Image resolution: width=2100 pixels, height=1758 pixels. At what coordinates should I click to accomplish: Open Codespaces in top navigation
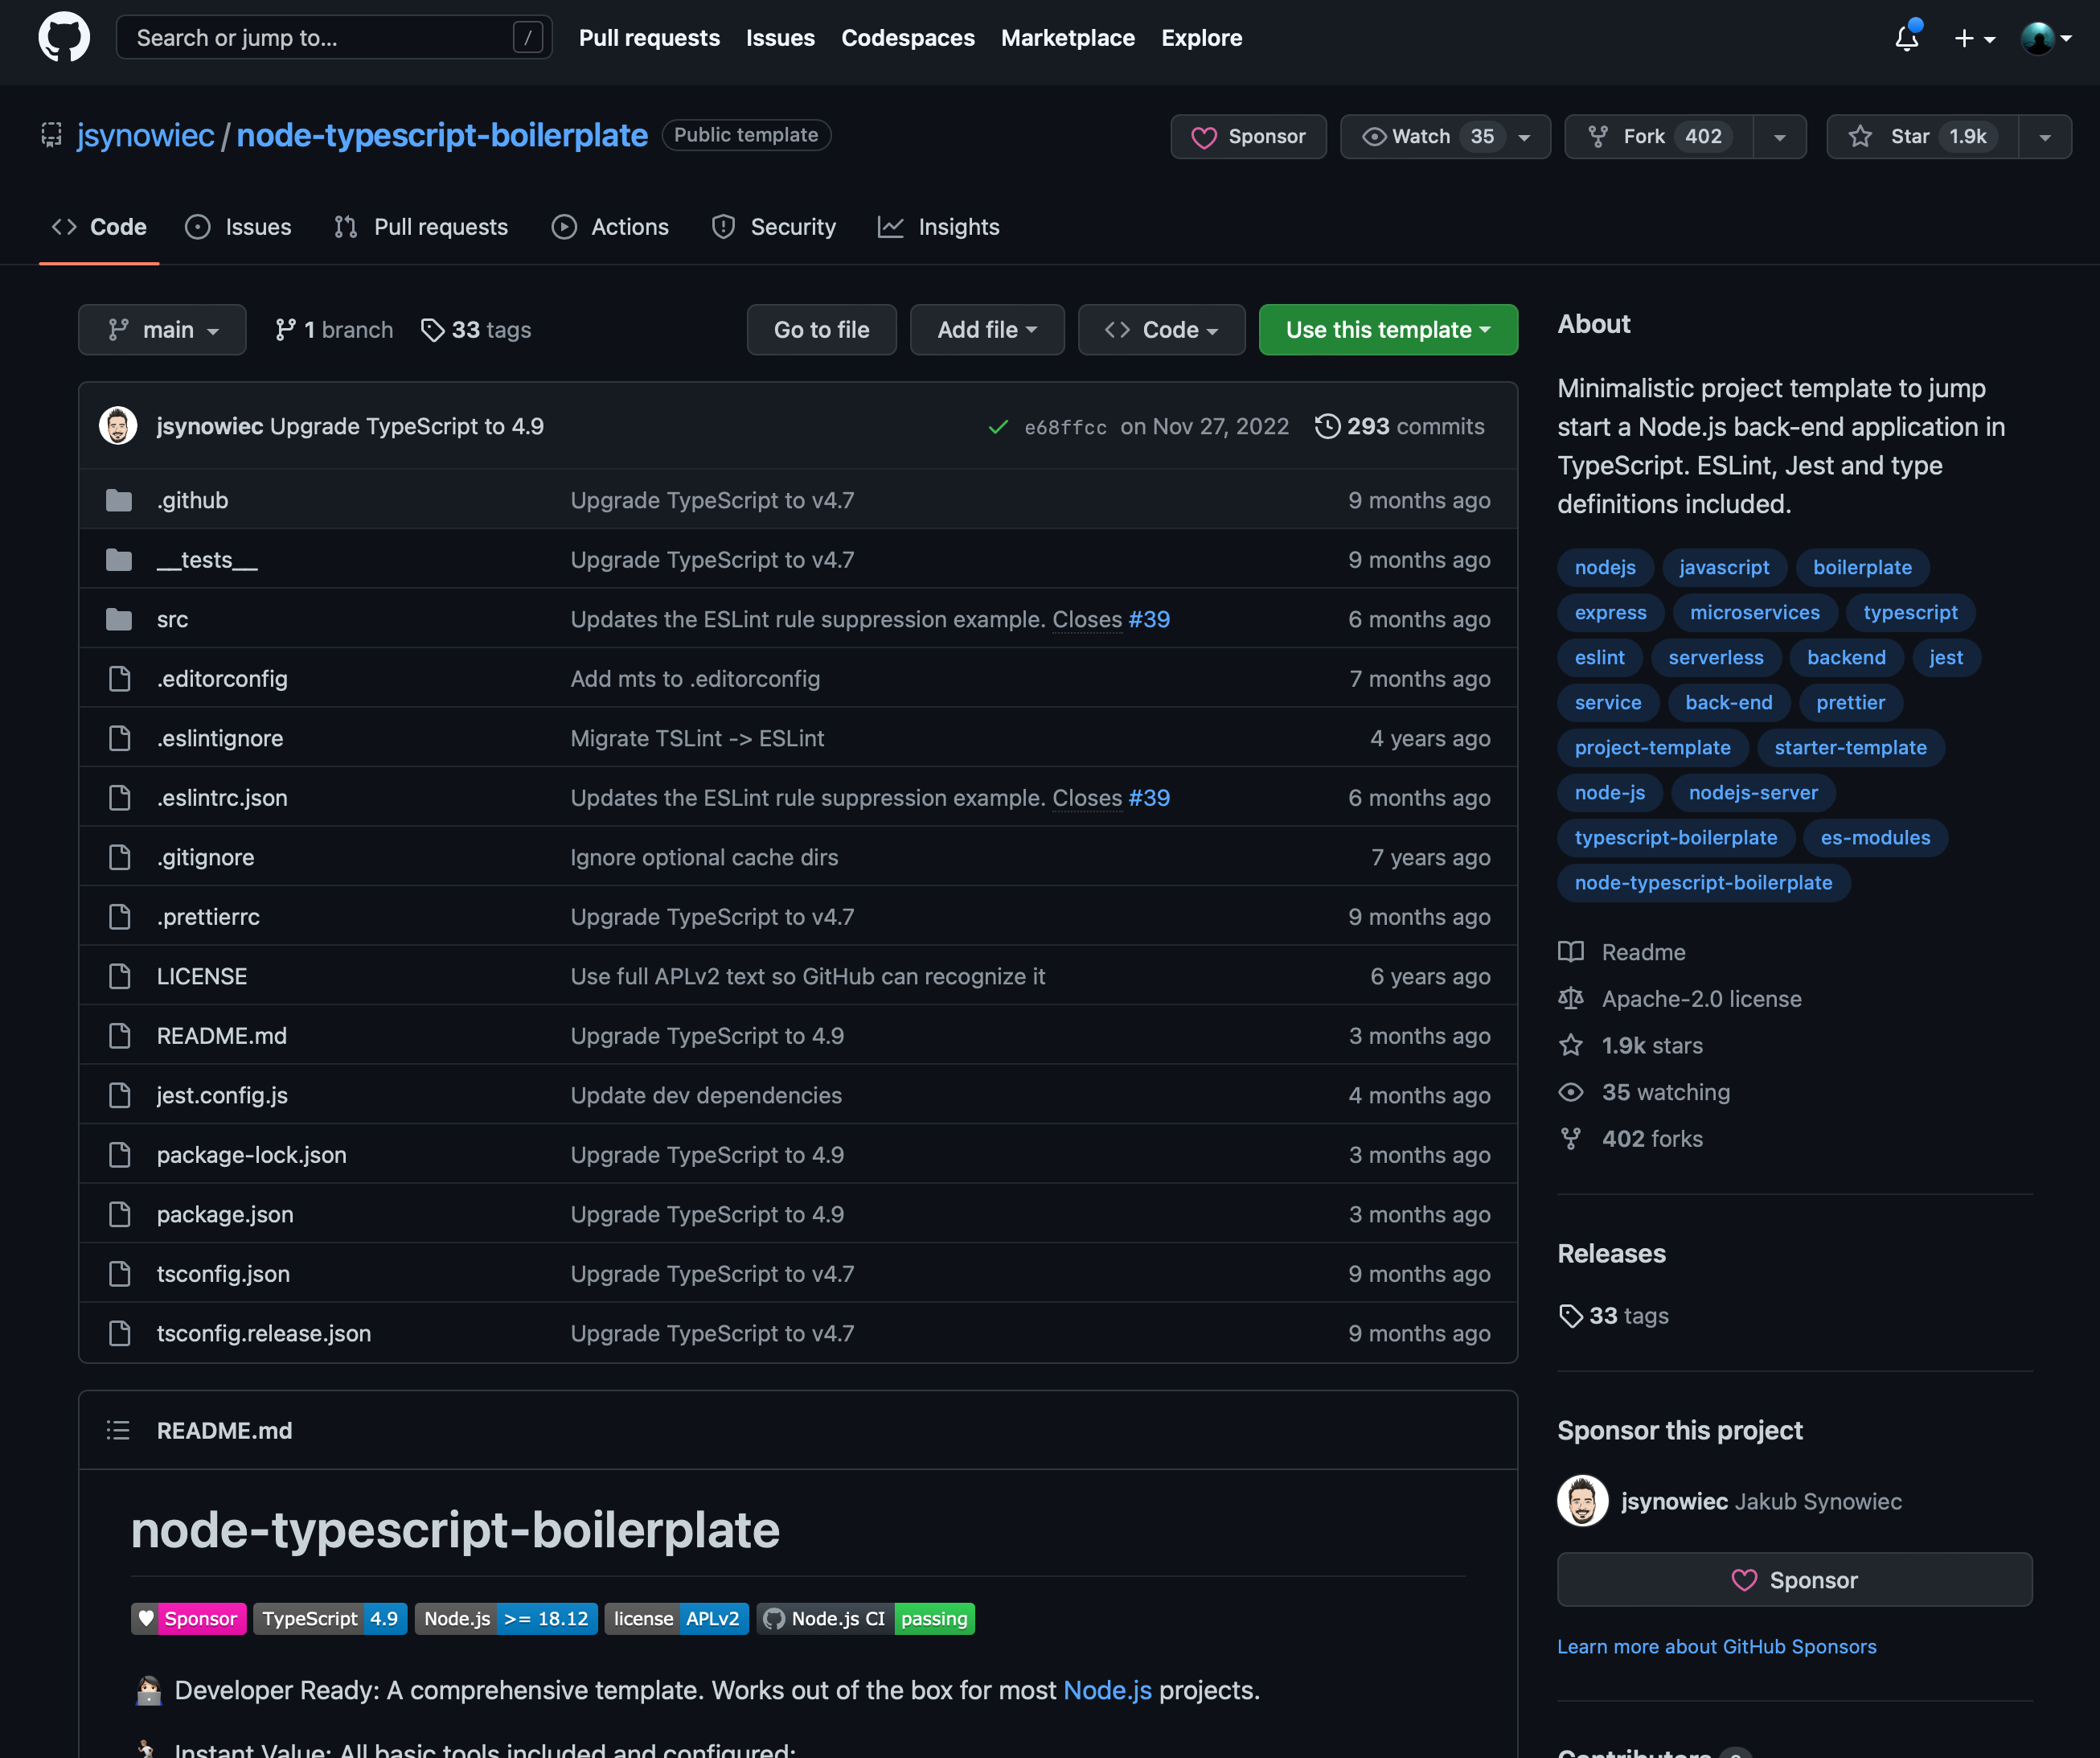[x=907, y=38]
